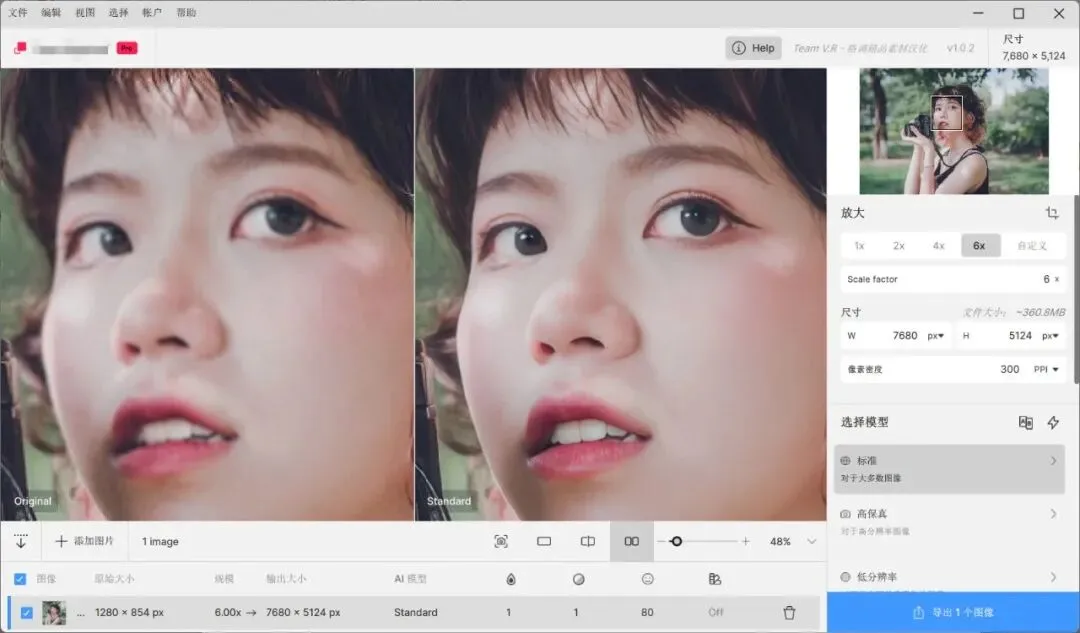Click the navigator thumbnail preview
1080x633 pixels.
(x=954, y=131)
